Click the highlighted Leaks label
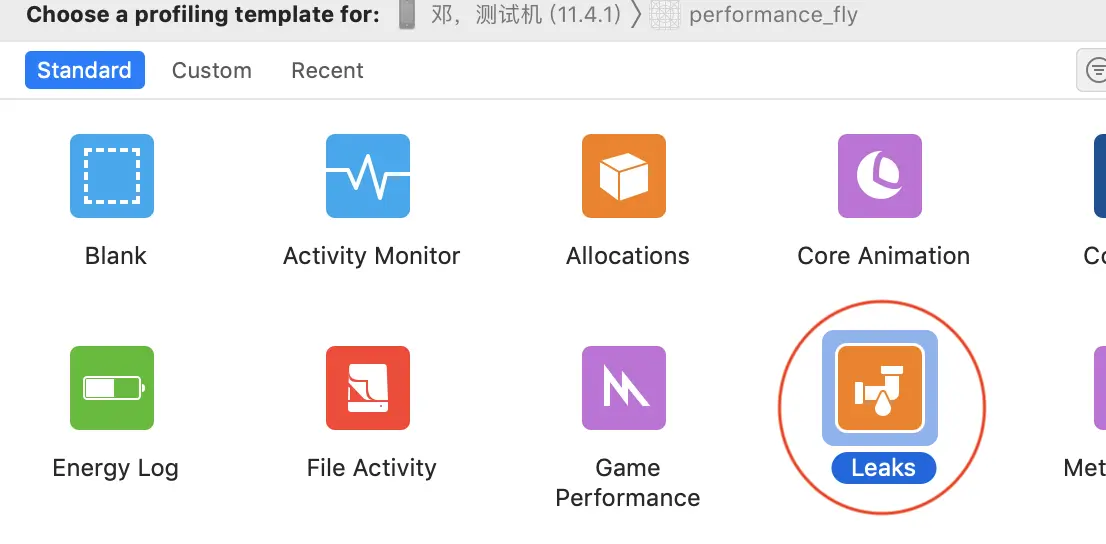 (x=883, y=467)
